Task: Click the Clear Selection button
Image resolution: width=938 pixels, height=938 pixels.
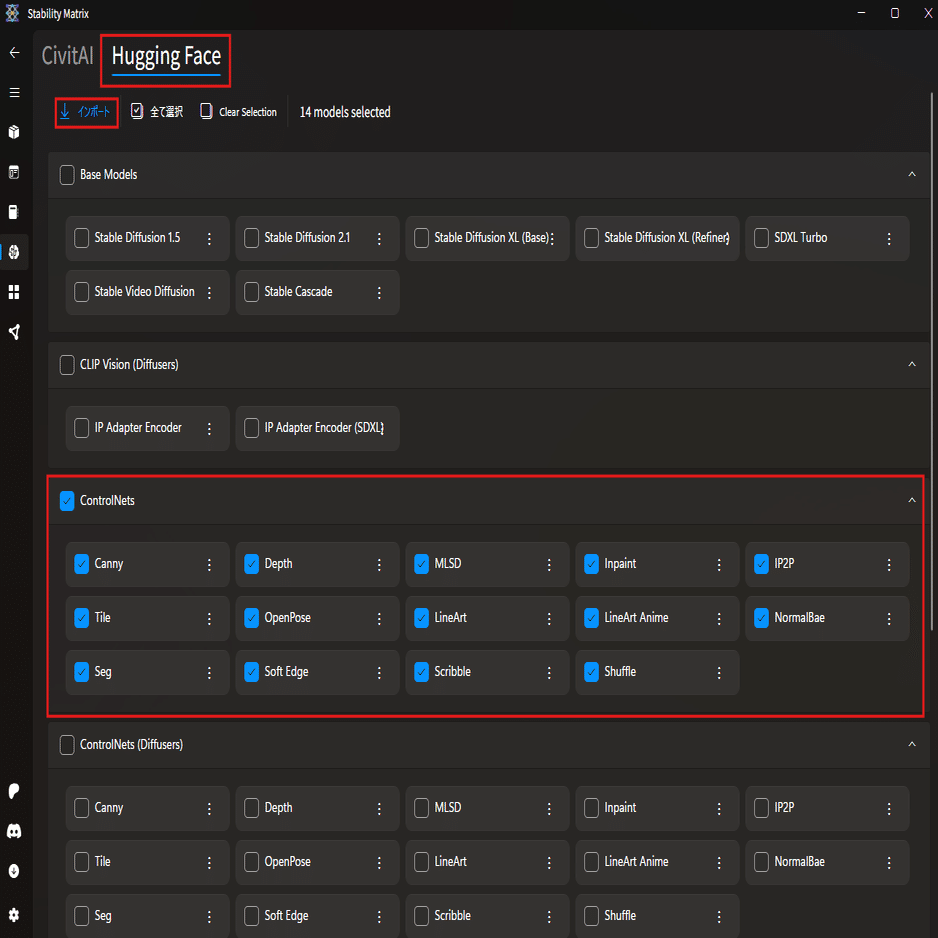Action: 239,112
